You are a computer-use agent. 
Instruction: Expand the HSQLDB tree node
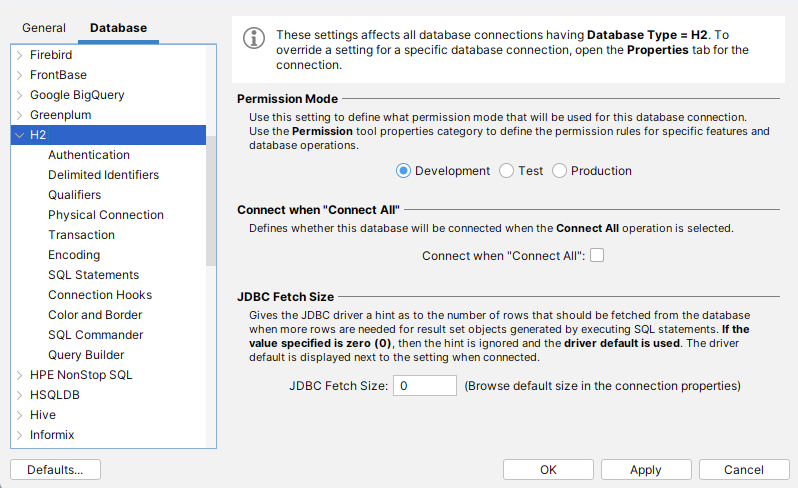tap(20, 395)
